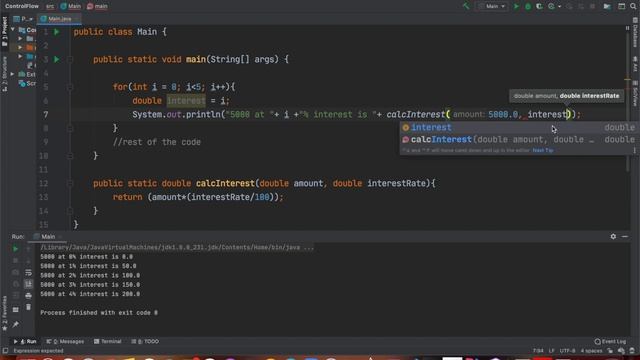Open Search Everywhere magnifier icon
Screen dimensions: 640x360
coord(633,6)
